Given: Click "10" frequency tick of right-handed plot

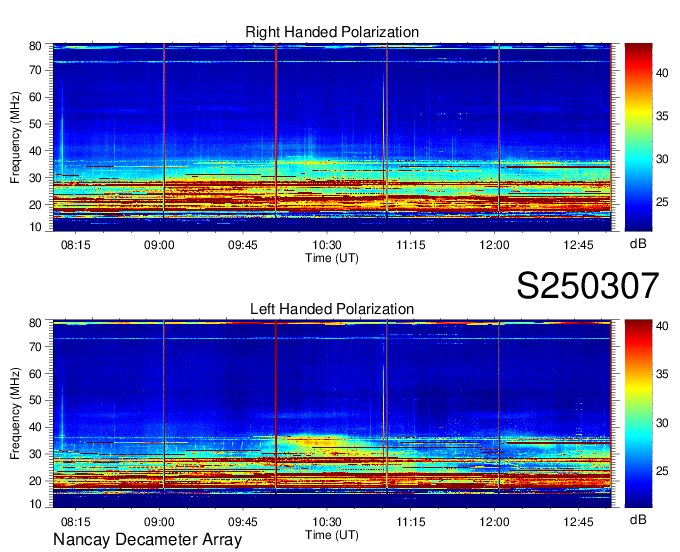Looking at the screenshot, I should pyautogui.click(x=35, y=227).
